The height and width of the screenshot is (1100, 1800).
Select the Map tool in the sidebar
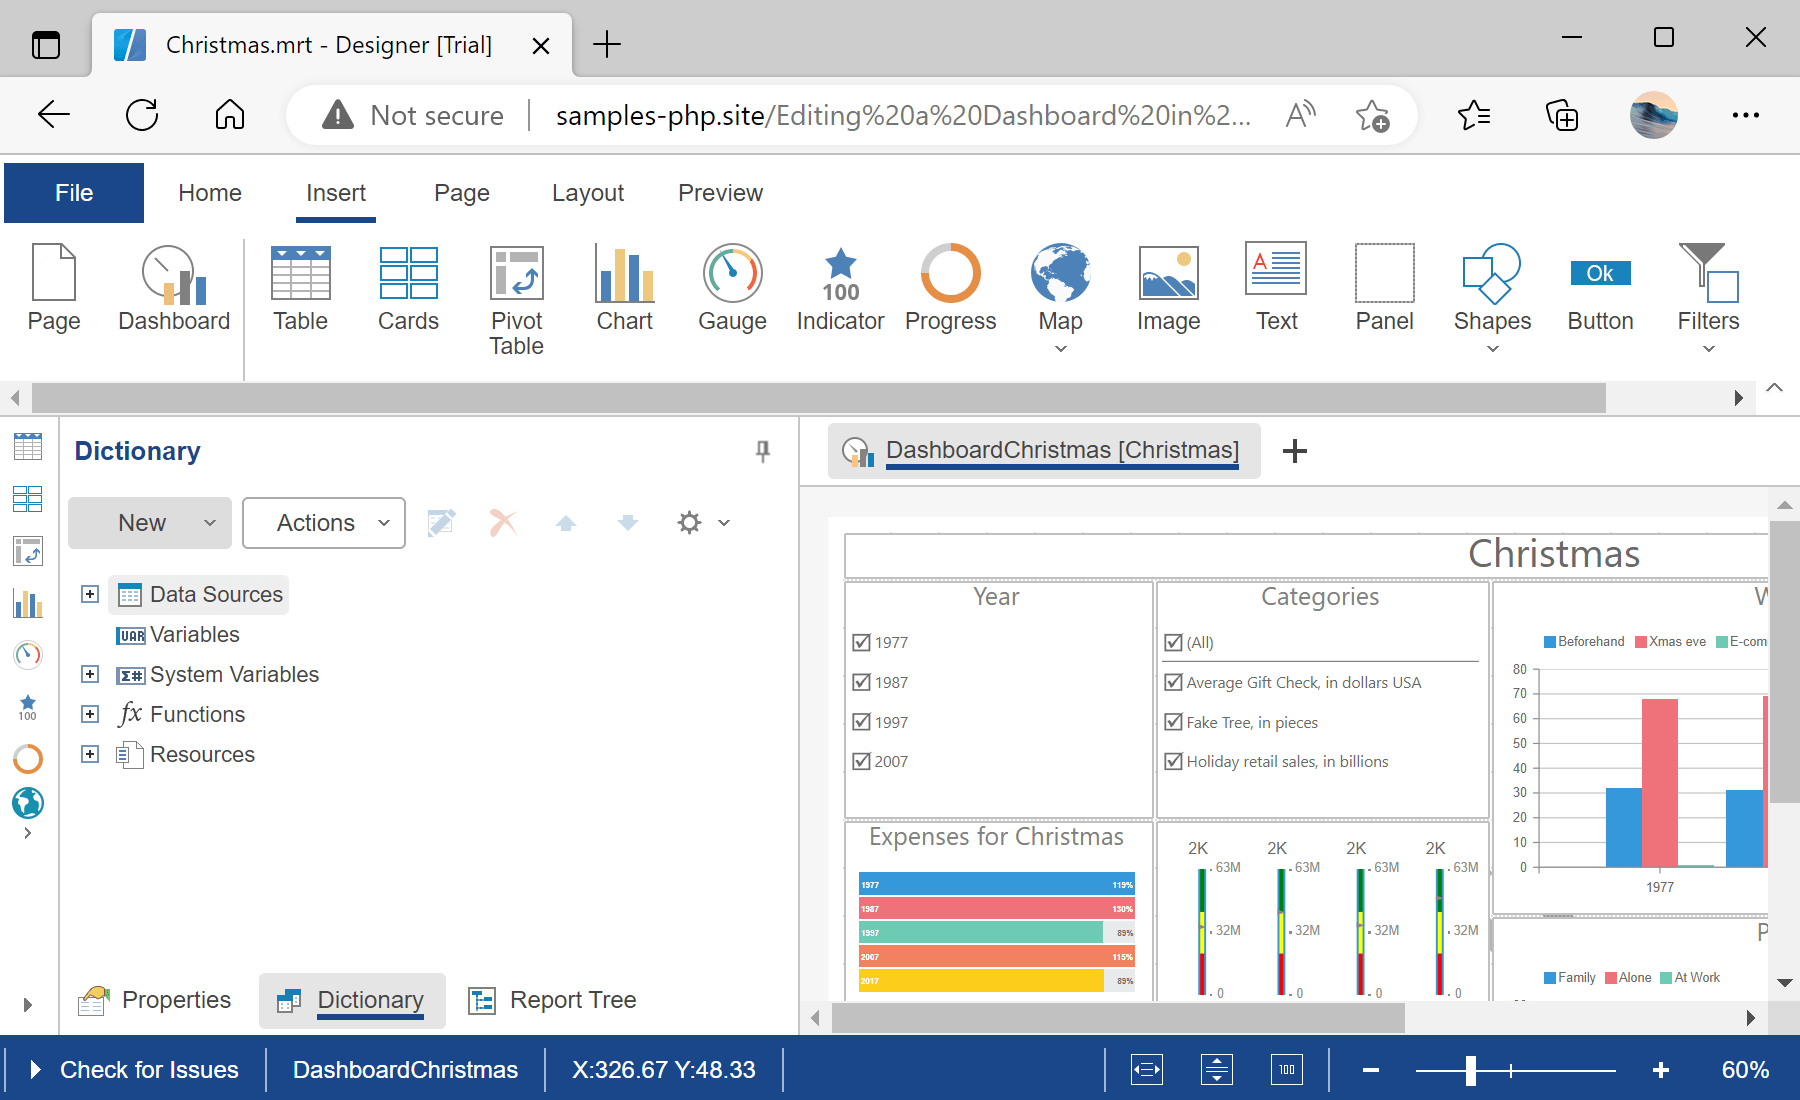[x=28, y=803]
